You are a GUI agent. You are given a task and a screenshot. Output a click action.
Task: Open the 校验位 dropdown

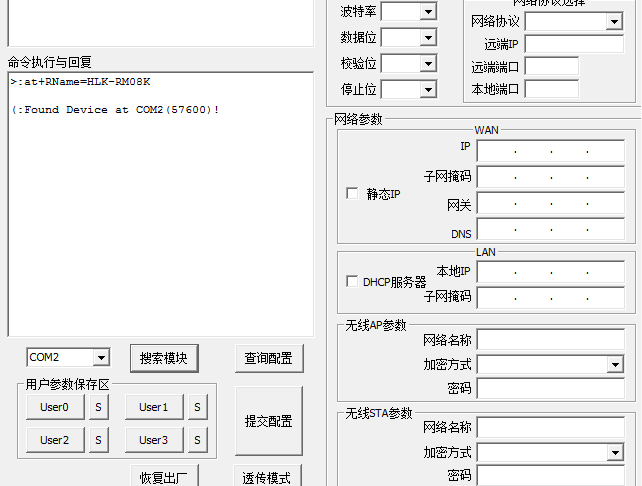coord(428,63)
